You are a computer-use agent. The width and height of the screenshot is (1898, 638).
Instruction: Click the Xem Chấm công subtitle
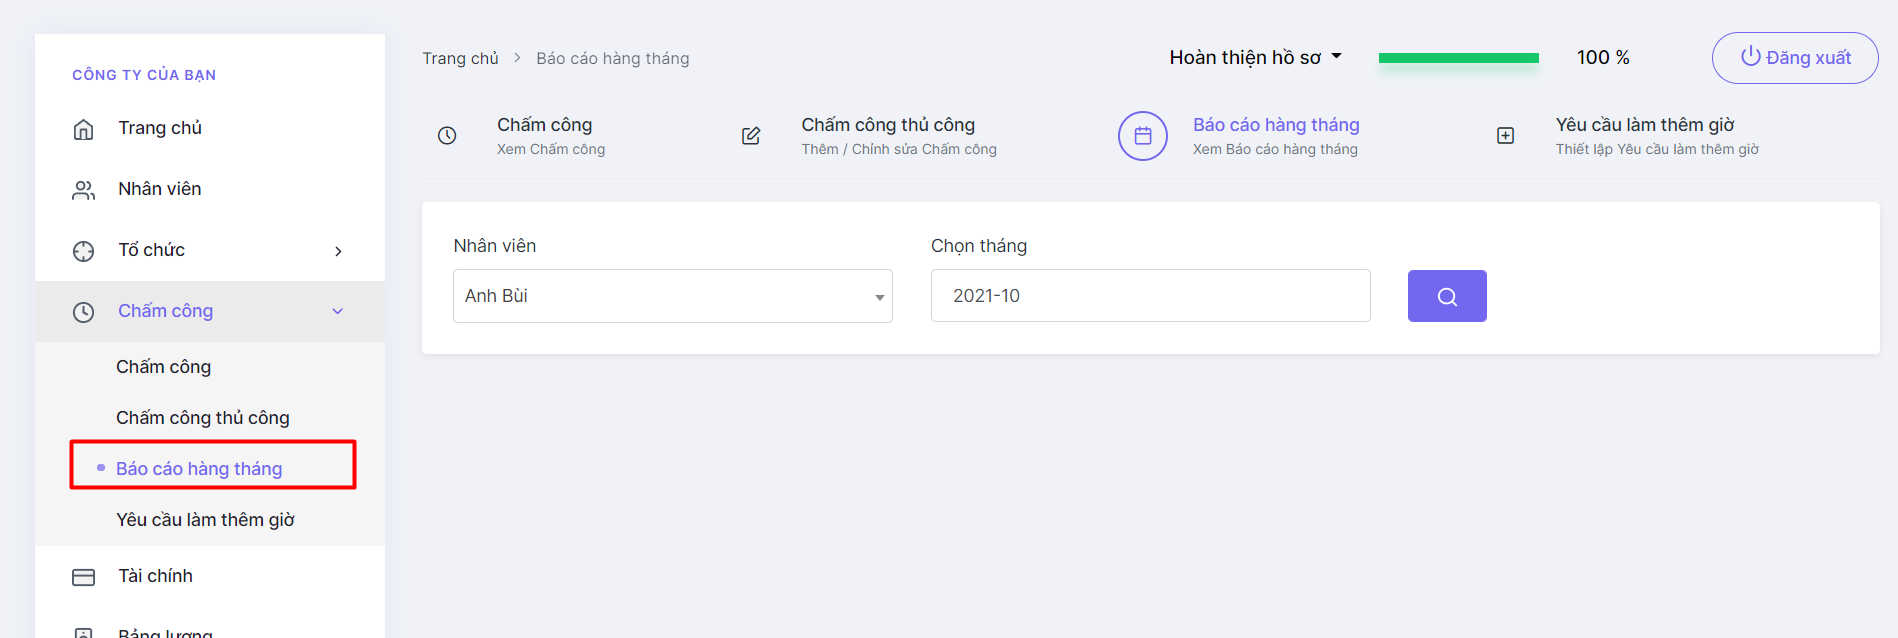pyautogui.click(x=551, y=149)
